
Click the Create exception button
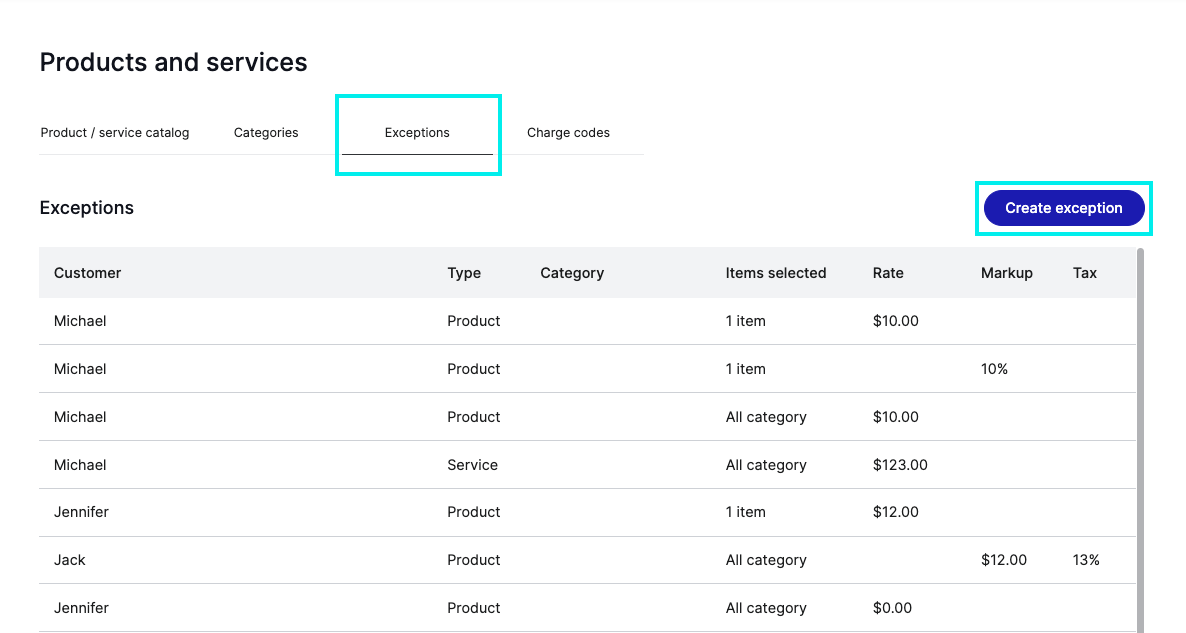1063,208
